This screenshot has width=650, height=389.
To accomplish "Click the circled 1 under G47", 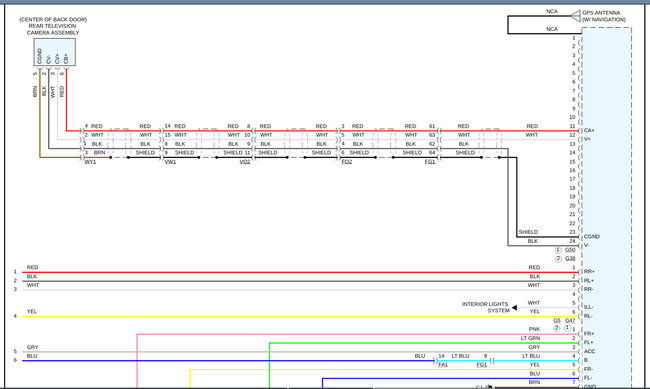I will [567, 328].
